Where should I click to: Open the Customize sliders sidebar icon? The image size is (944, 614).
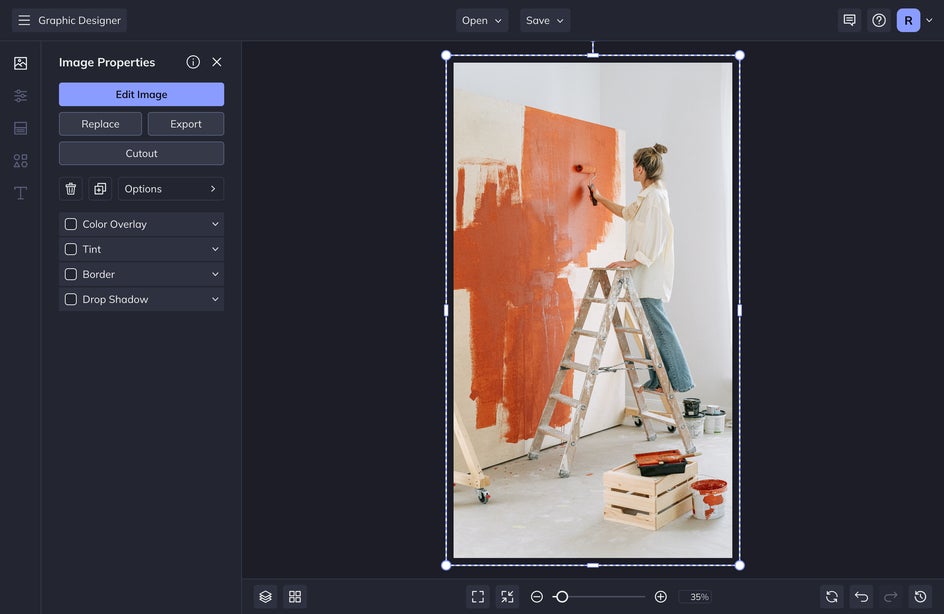(x=20, y=96)
